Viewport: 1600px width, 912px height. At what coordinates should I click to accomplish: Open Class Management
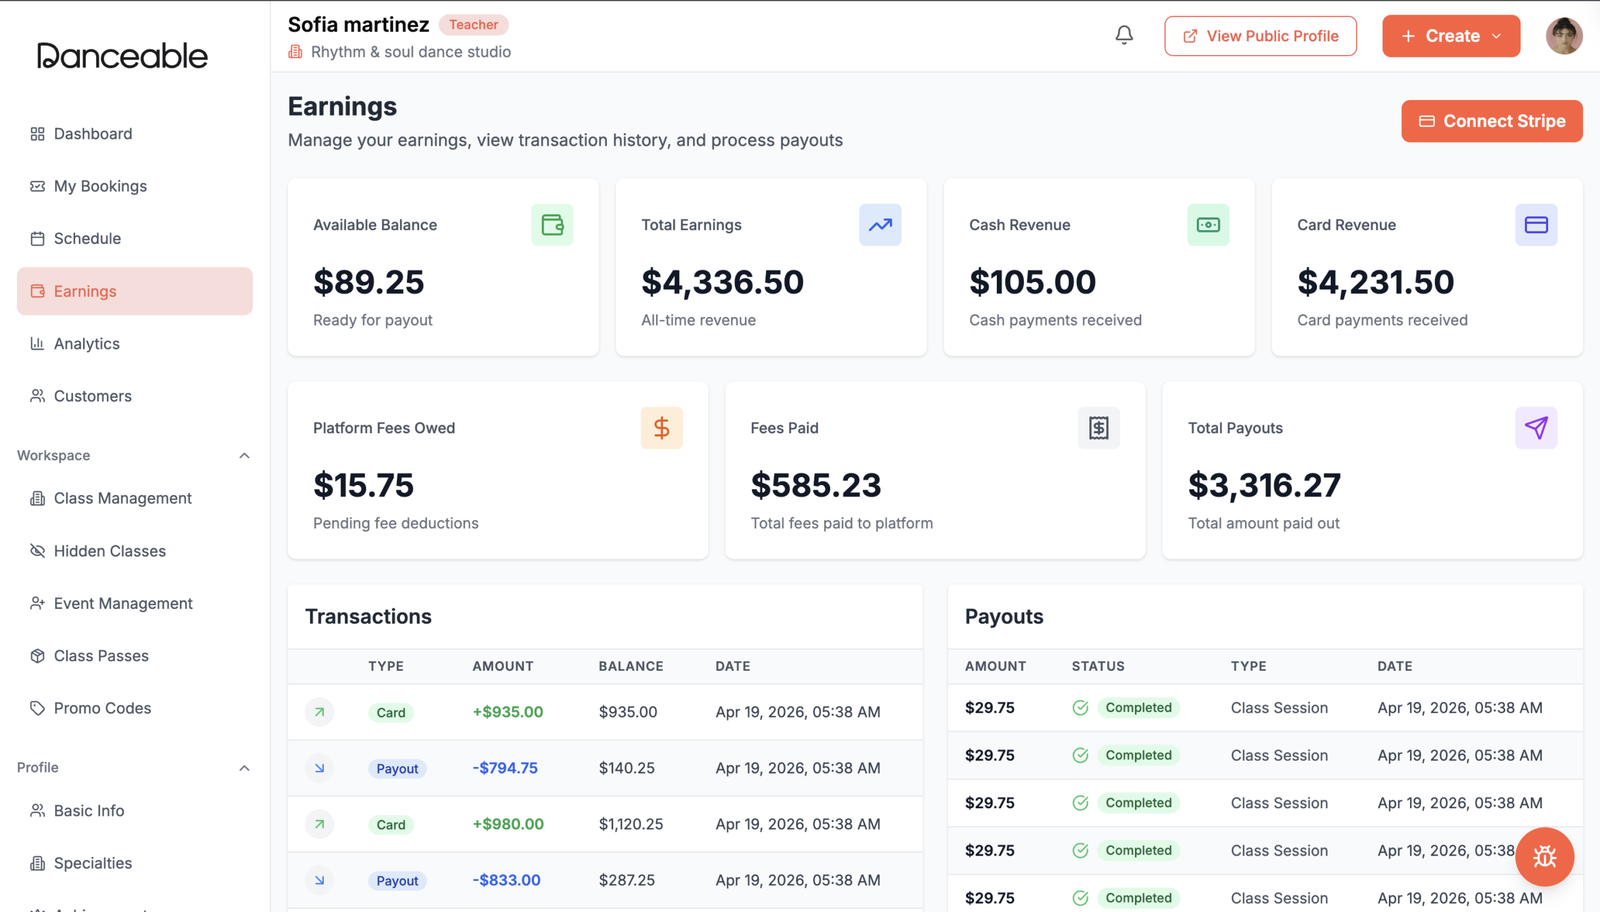click(134, 498)
